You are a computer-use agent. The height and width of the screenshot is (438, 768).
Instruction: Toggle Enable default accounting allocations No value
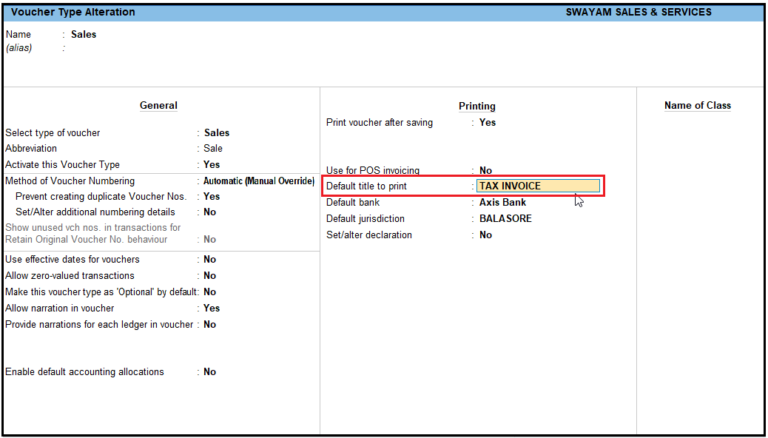210,372
